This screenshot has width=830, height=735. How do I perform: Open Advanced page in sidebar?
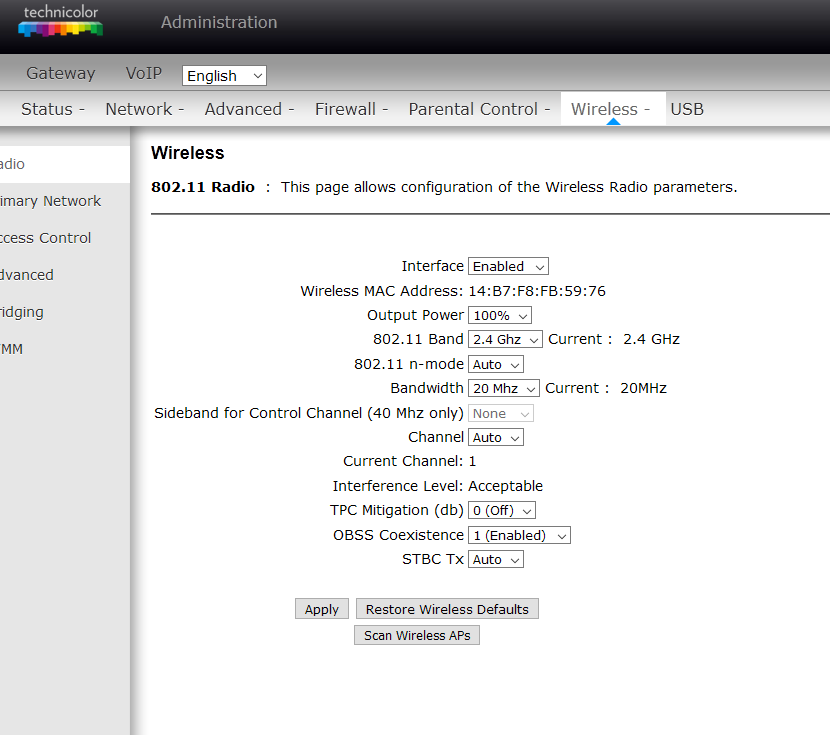pyautogui.click(x=26, y=275)
